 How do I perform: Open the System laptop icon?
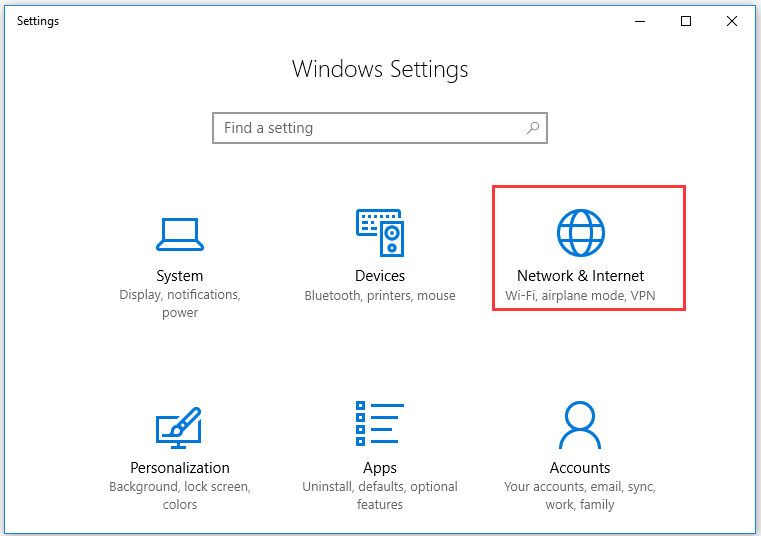(x=180, y=234)
